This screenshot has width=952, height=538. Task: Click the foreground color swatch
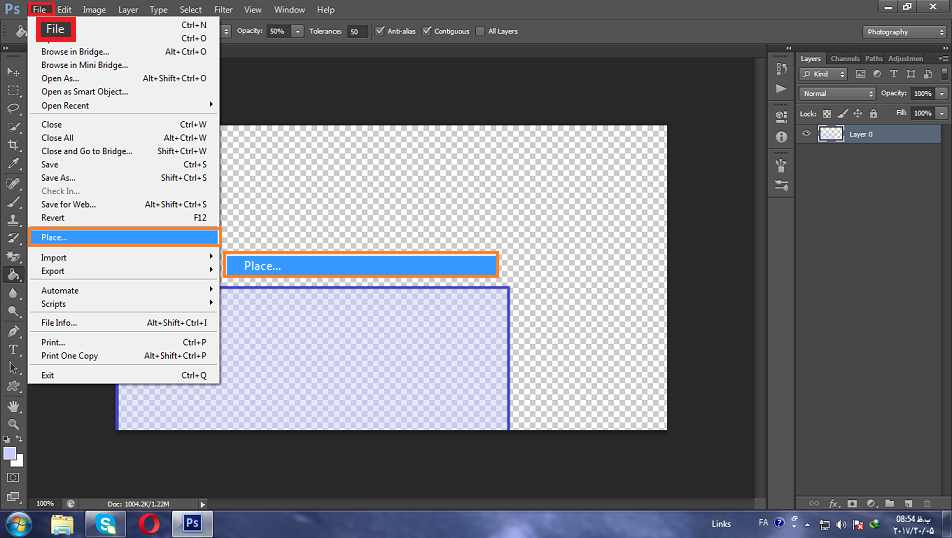[9, 454]
